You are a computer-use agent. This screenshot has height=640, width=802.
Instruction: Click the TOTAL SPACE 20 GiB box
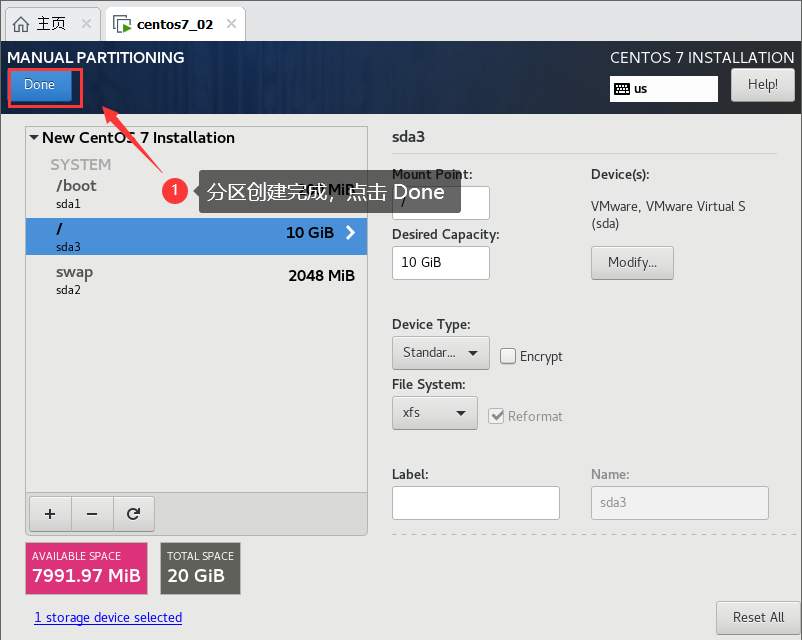(x=200, y=568)
